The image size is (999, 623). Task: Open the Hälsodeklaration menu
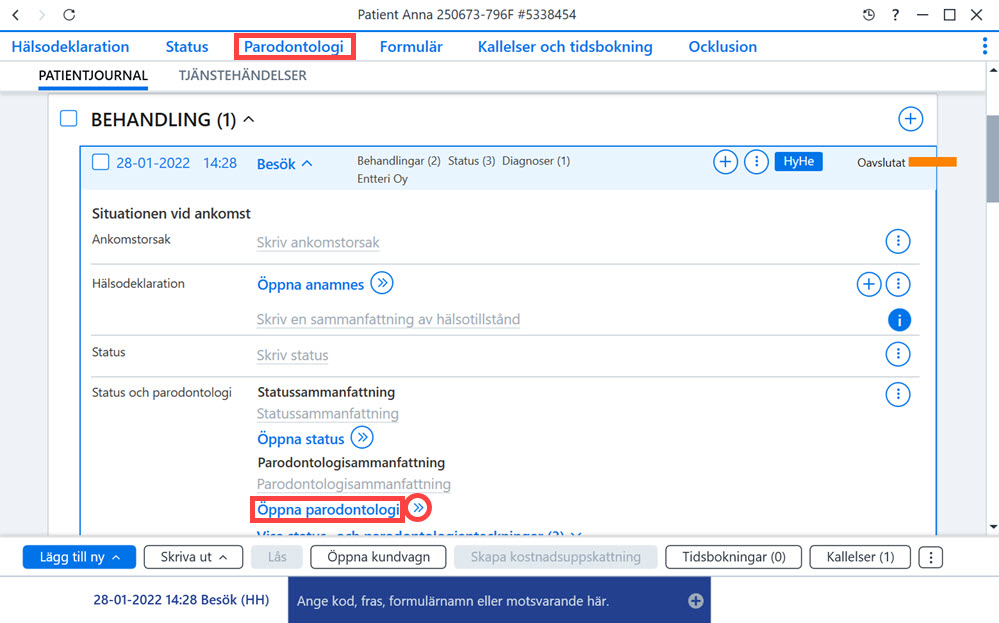(x=70, y=47)
